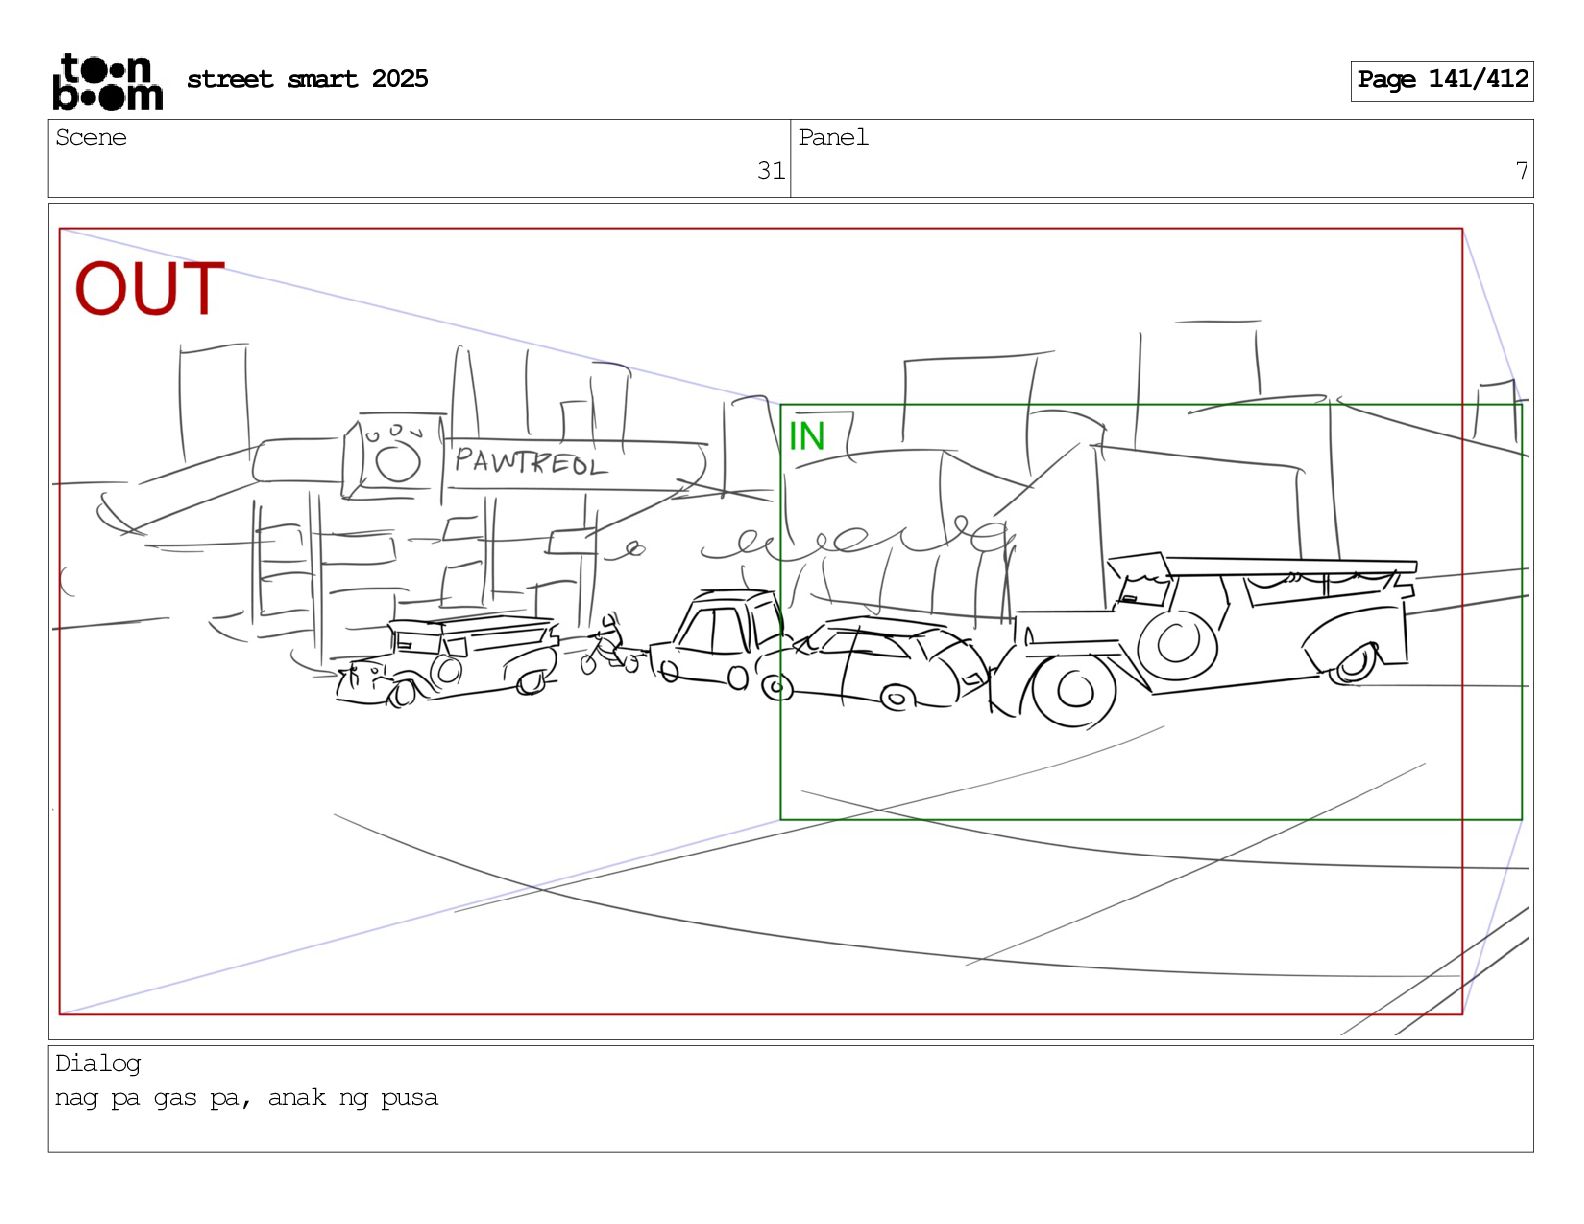Select the "Dialog" section label

point(98,1064)
